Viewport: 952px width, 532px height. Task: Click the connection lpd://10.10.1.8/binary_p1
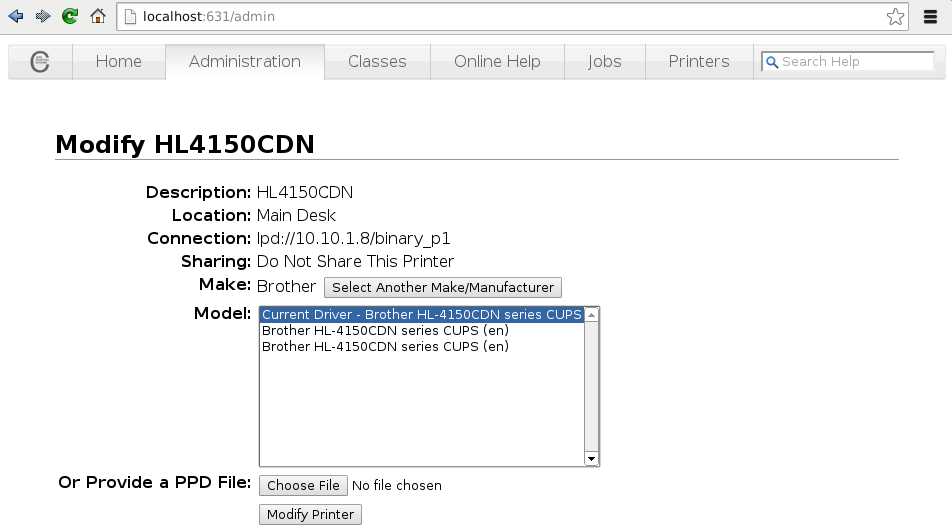(353, 239)
